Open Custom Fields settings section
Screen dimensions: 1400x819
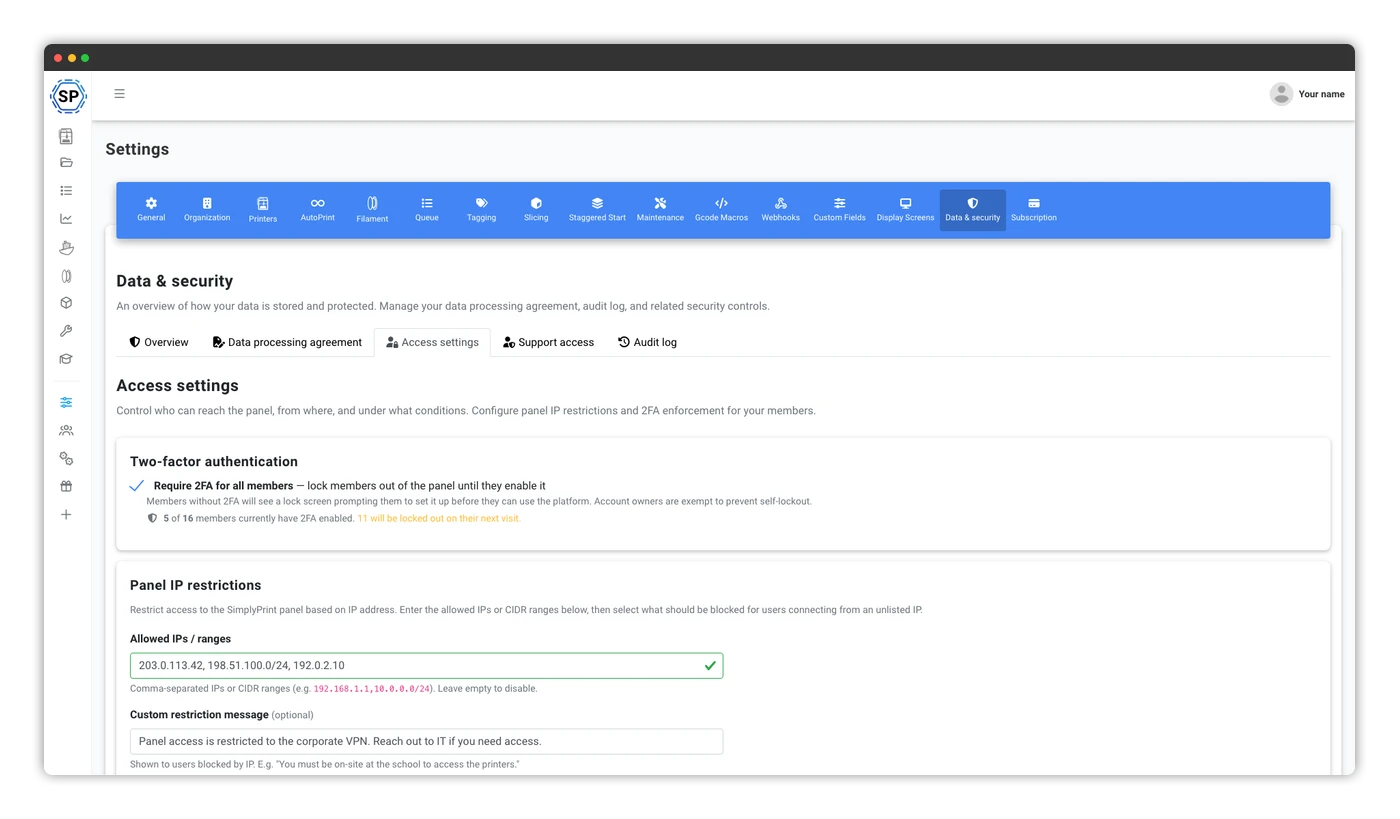[x=839, y=210]
